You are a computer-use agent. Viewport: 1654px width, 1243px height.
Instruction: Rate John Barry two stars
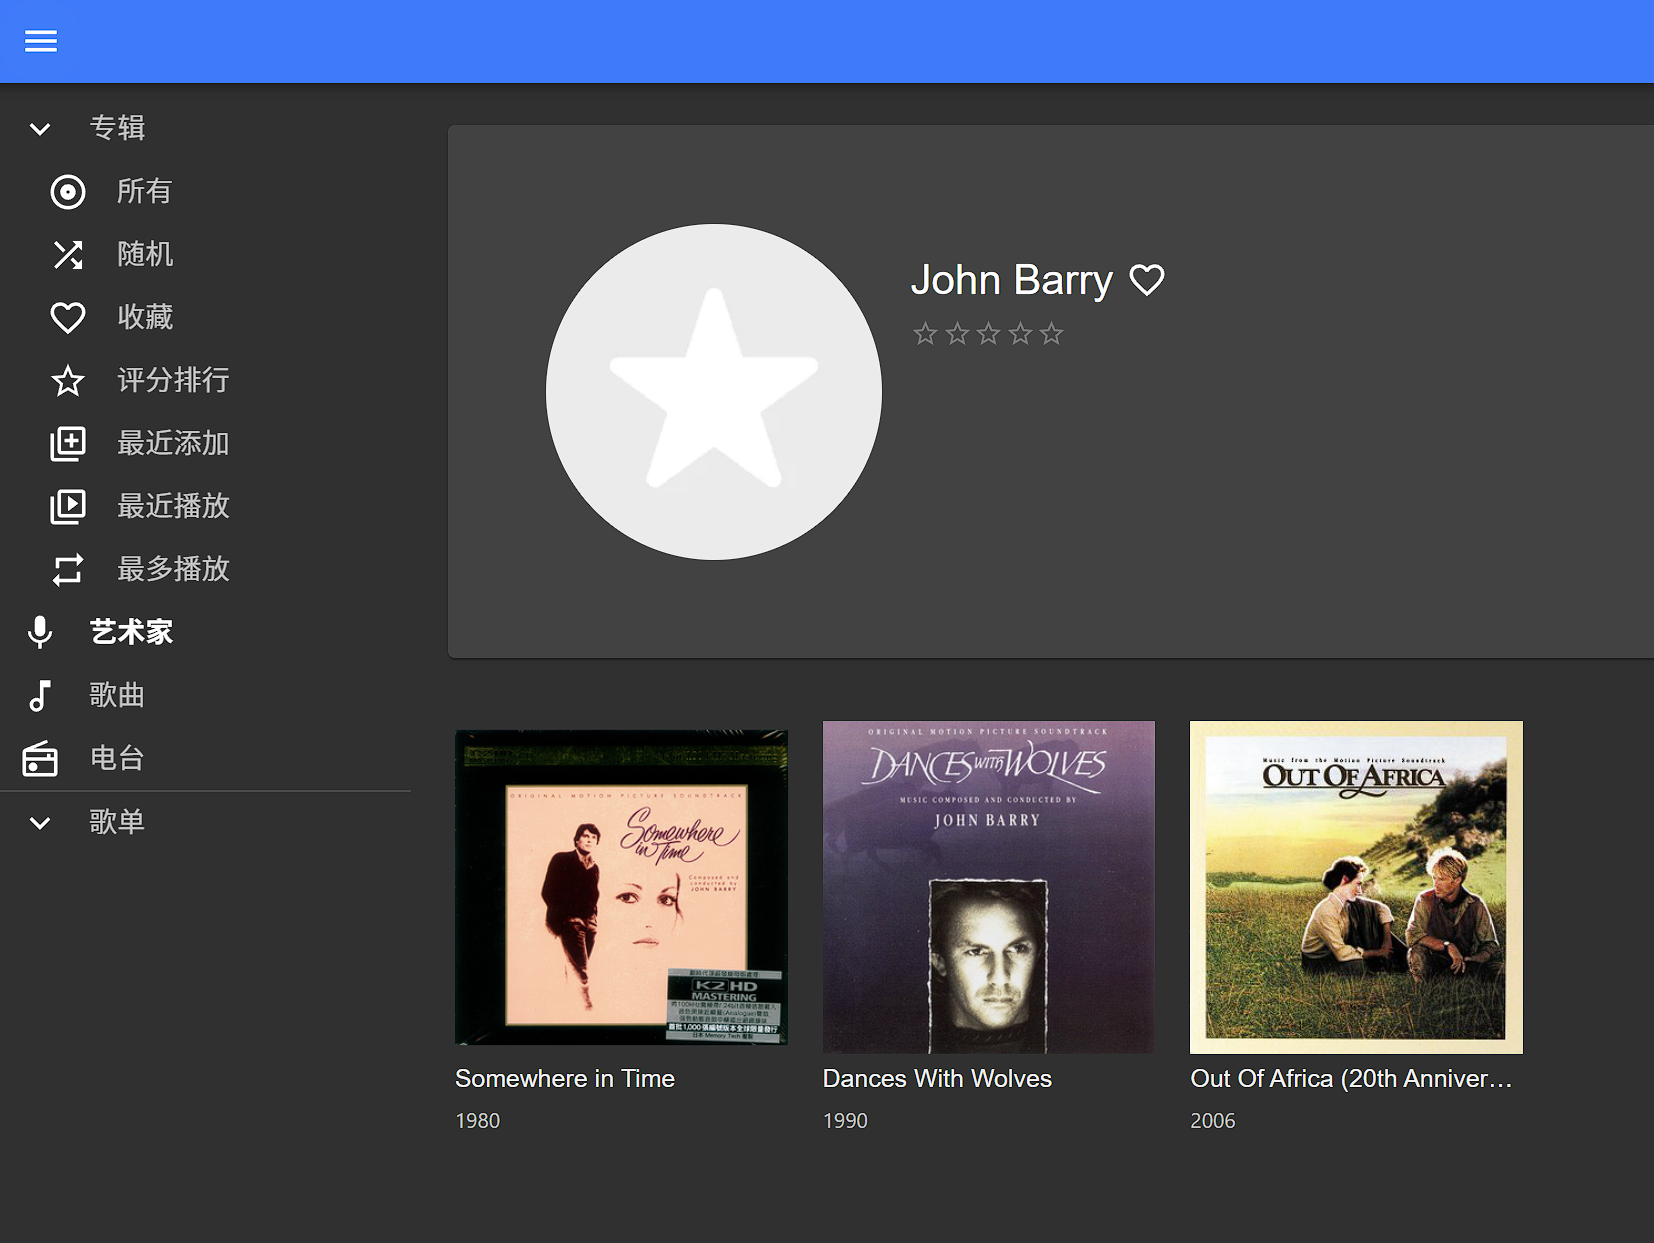[x=957, y=334]
